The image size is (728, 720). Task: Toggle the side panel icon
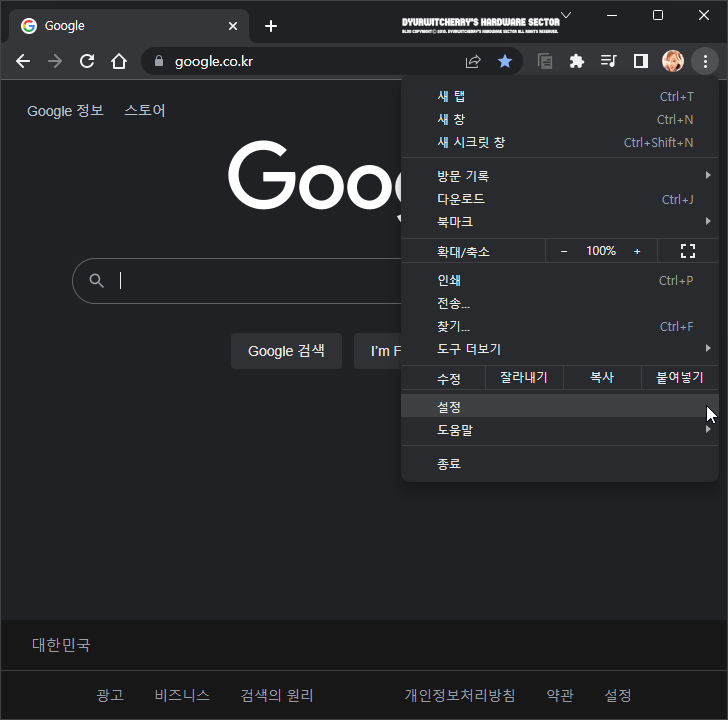point(641,61)
